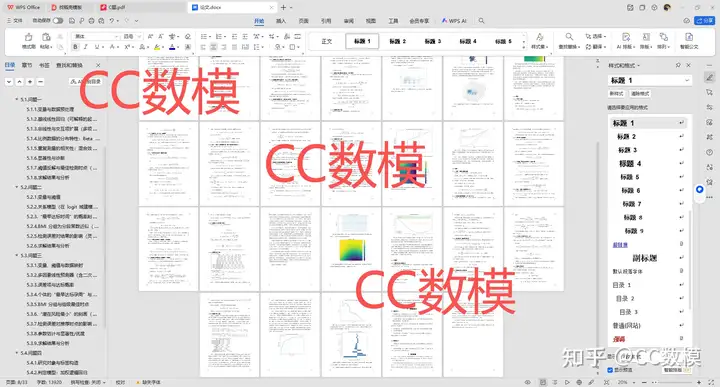
Task: Open the font name dropdown
Action: [117, 36]
